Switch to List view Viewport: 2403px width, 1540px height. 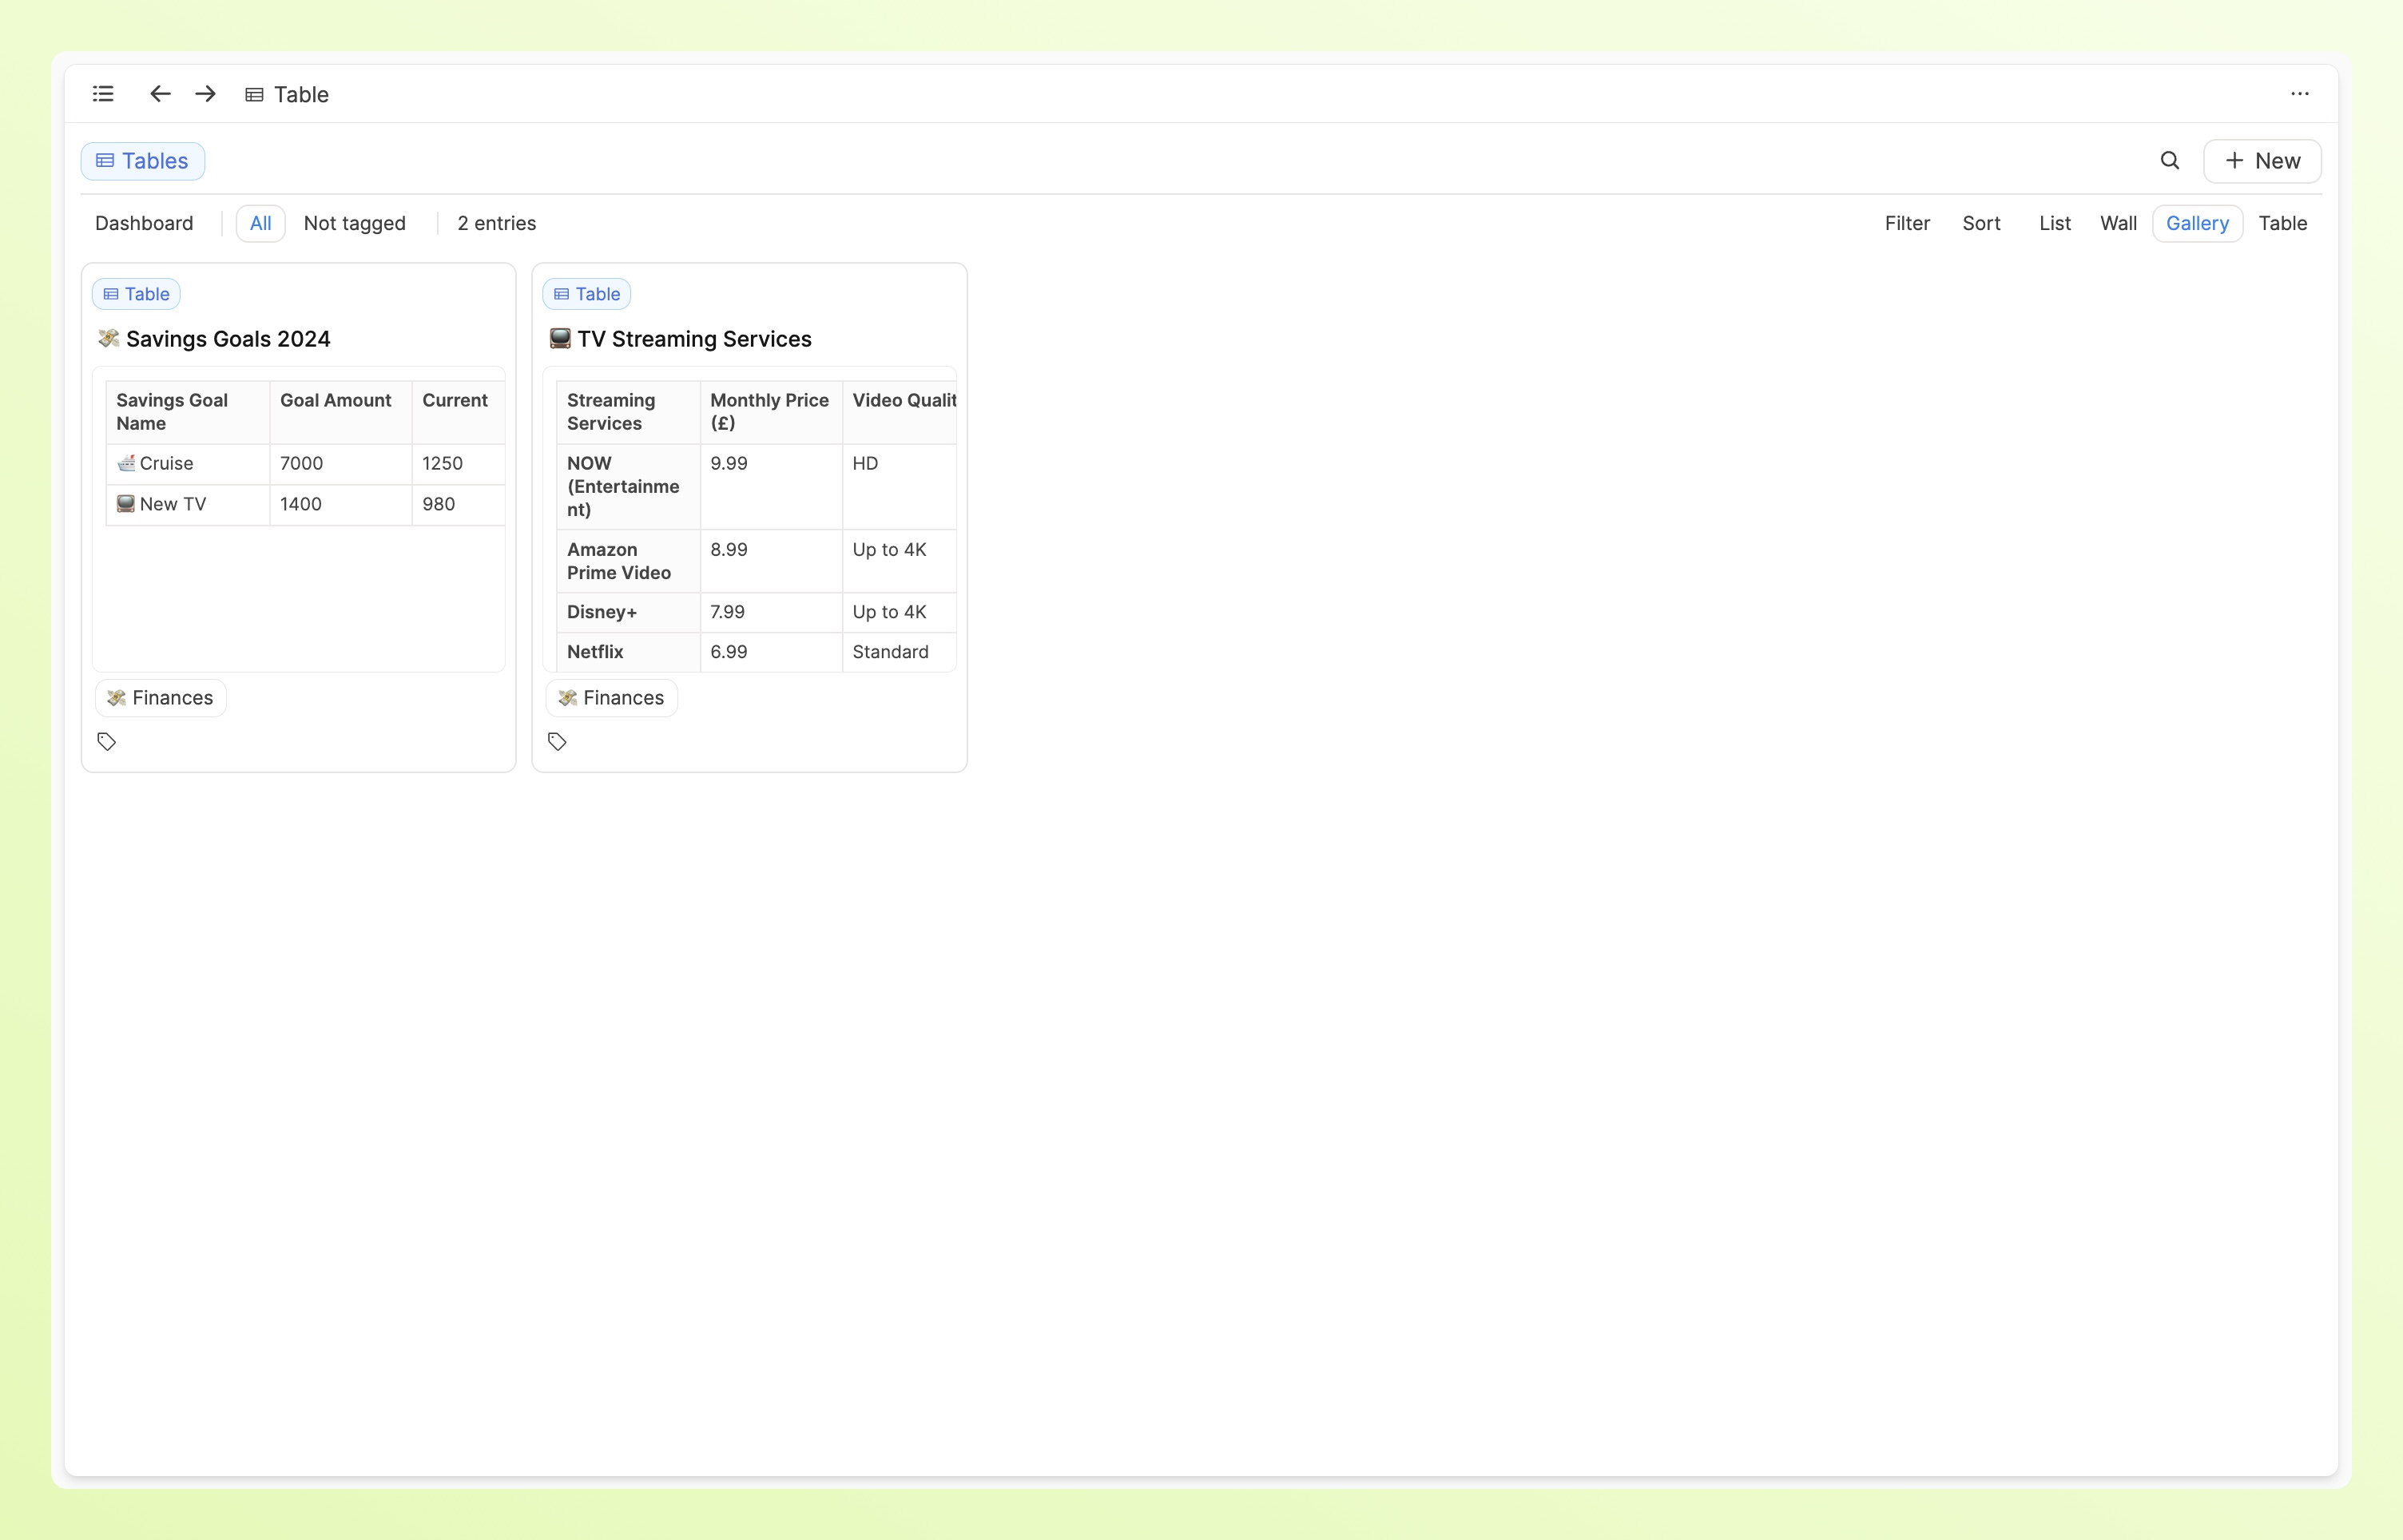coord(2054,223)
